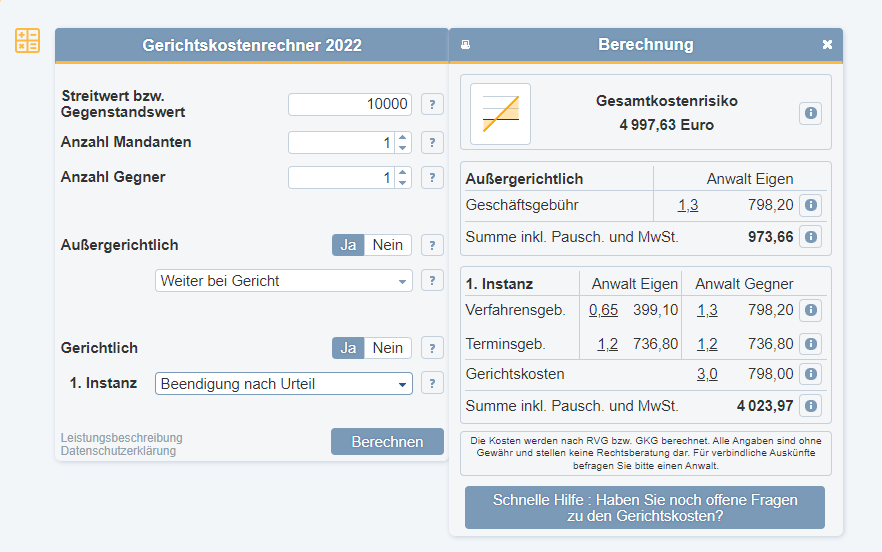Open help for Außergerichtlich Ja/Nein toggle
This screenshot has width=882, height=552.
tap(432, 245)
